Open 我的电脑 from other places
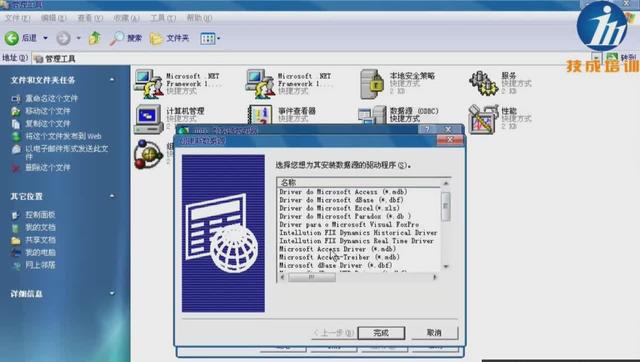The width and height of the screenshot is (640, 362). (40, 253)
